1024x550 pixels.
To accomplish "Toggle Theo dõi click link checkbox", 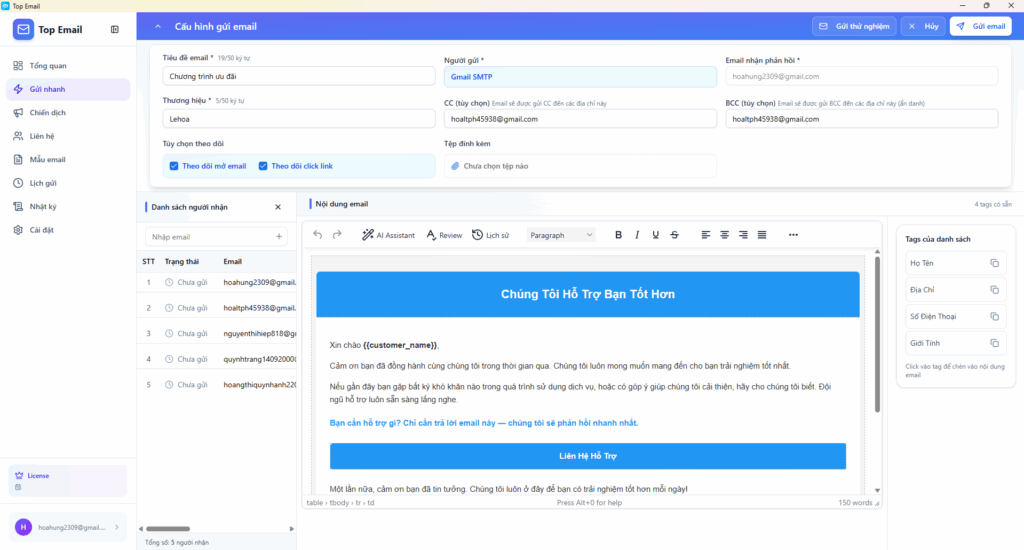I will point(263,166).
